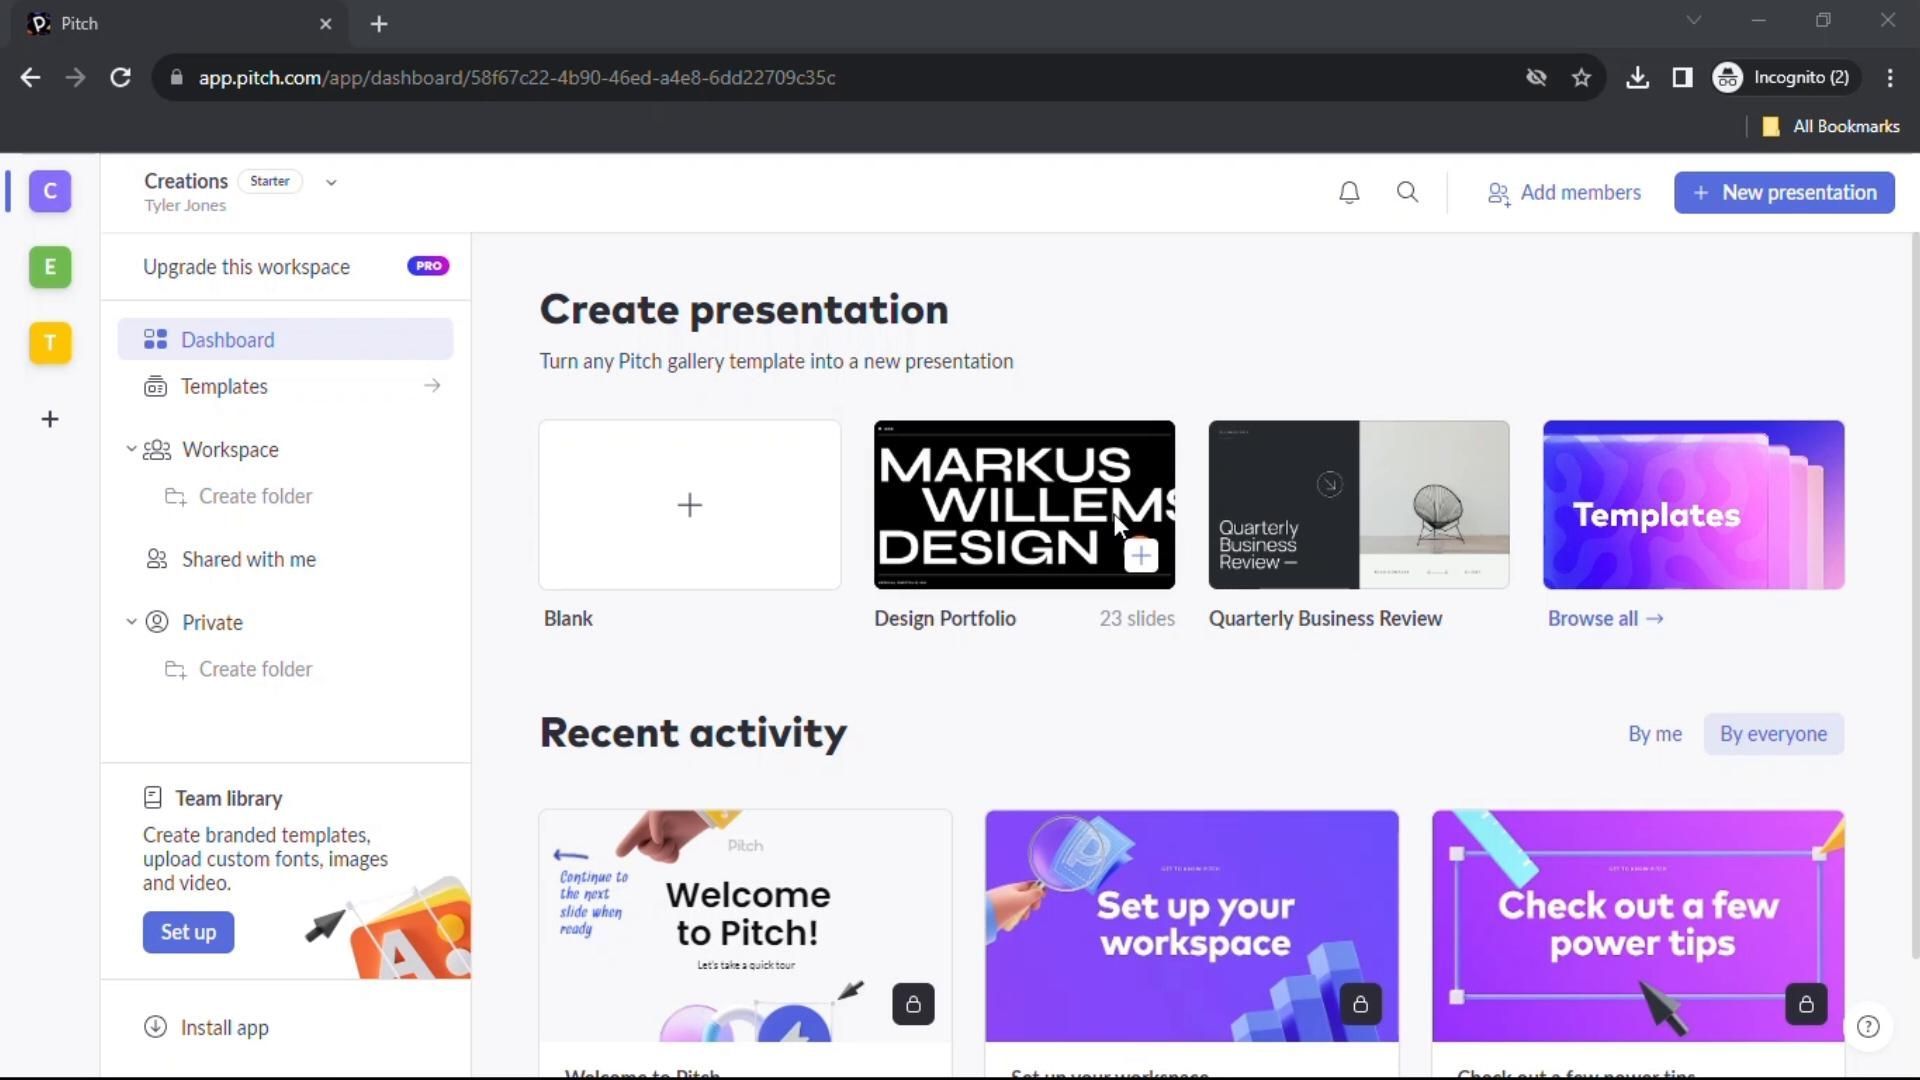This screenshot has width=1920, height=1080.
Task: Collapse the Workspace section
Action: (x=131, y=449)
